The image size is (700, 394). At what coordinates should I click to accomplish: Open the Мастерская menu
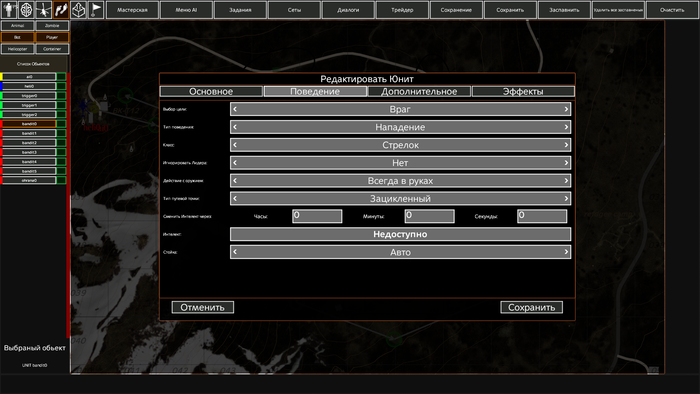132,10
